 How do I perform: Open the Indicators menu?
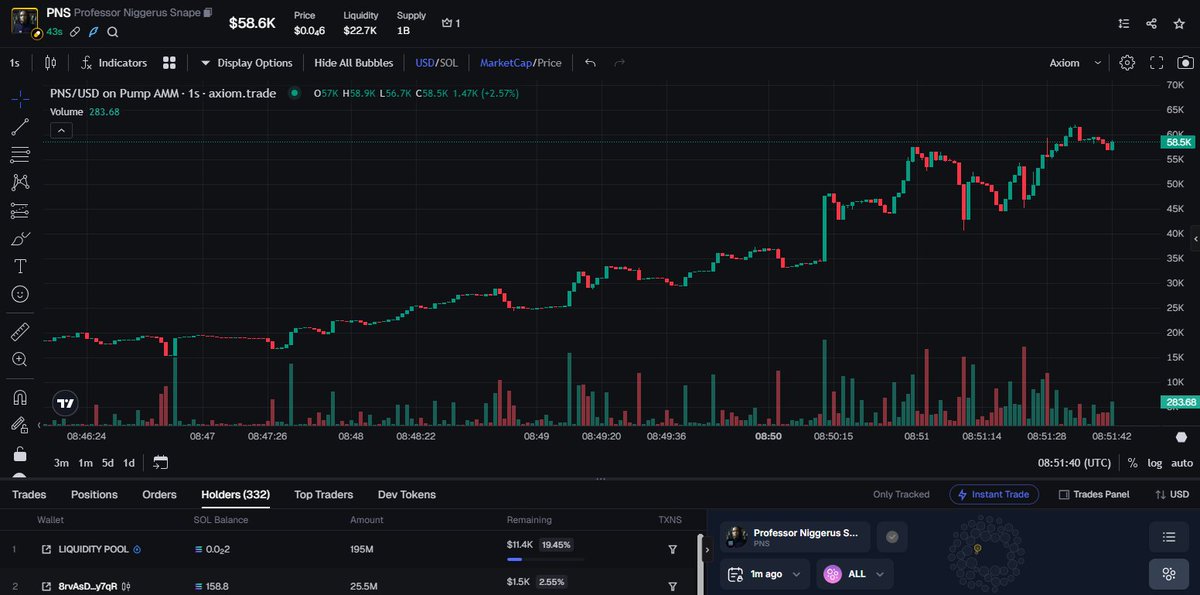(x=114, y=62)
